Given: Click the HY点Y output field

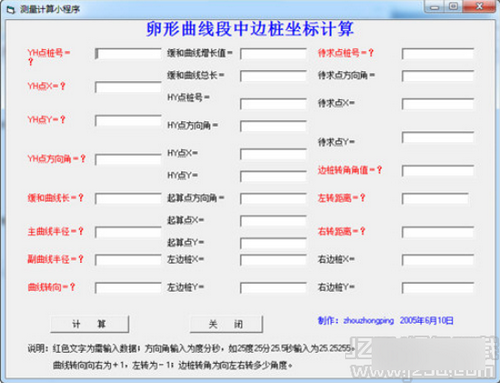Looking at the screenshot, I should (x=273, y=176).
